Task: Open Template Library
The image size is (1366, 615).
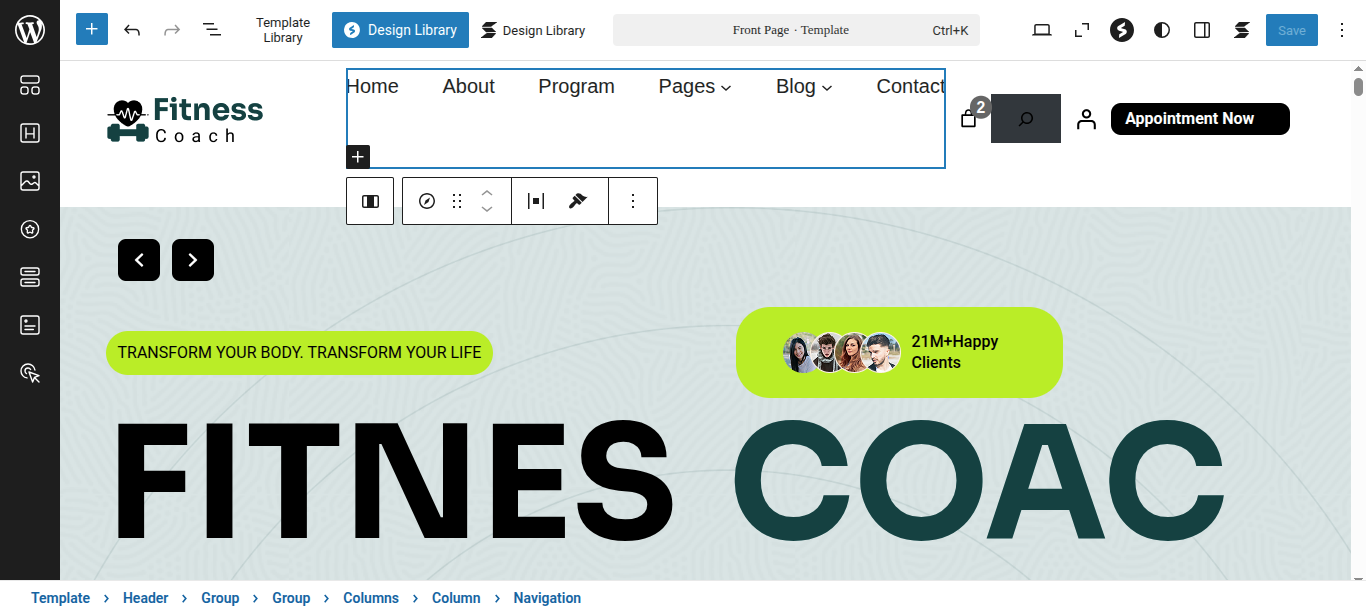Action: (283, 30)
